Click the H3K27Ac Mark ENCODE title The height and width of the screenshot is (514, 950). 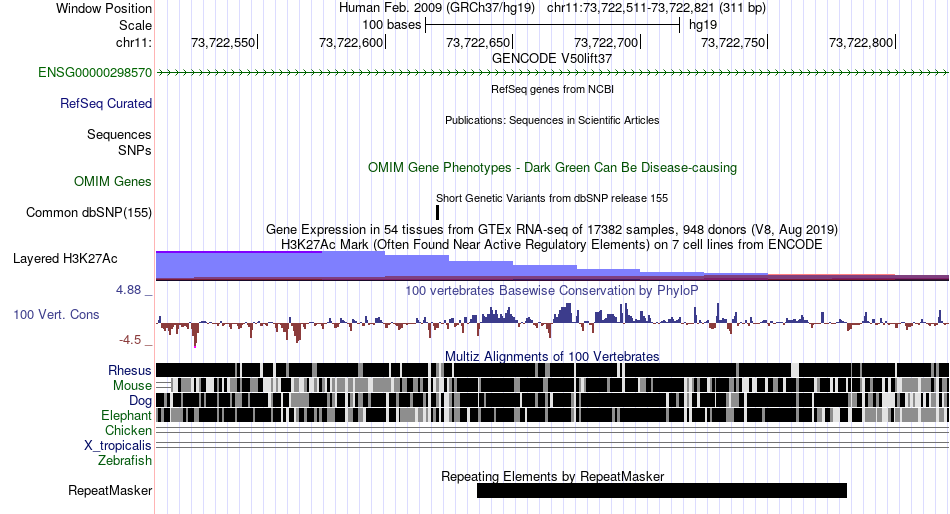(552, 244)
